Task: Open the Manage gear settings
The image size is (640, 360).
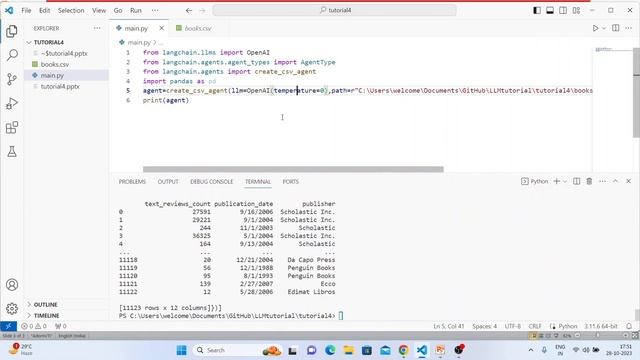Action: pyautogui.click(x=12, y=309)
